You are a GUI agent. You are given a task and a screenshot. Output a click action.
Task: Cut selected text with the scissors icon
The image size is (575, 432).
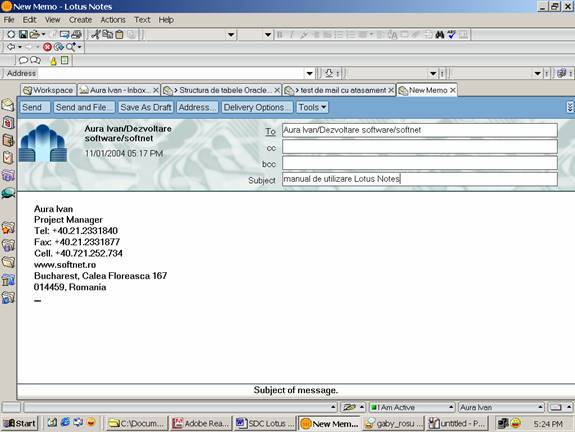click(96, 34)
